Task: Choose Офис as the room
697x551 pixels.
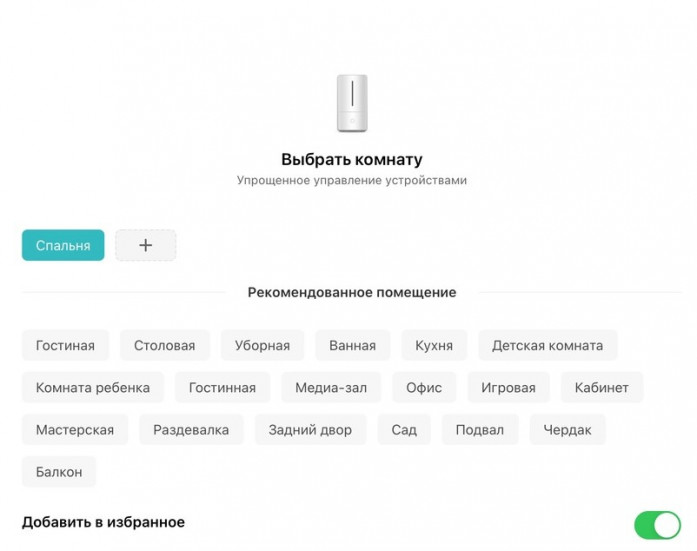Action: coord(424,388)
